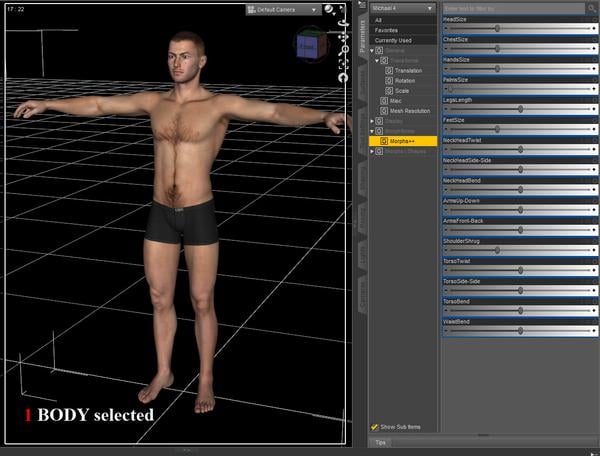The image size is (600, 456).
Task: Open the HeadSize property settings gear
Action: point(595,19)
